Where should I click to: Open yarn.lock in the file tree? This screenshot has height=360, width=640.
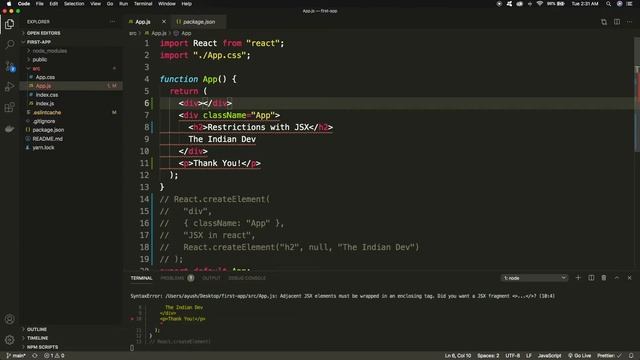click(43, 147)
